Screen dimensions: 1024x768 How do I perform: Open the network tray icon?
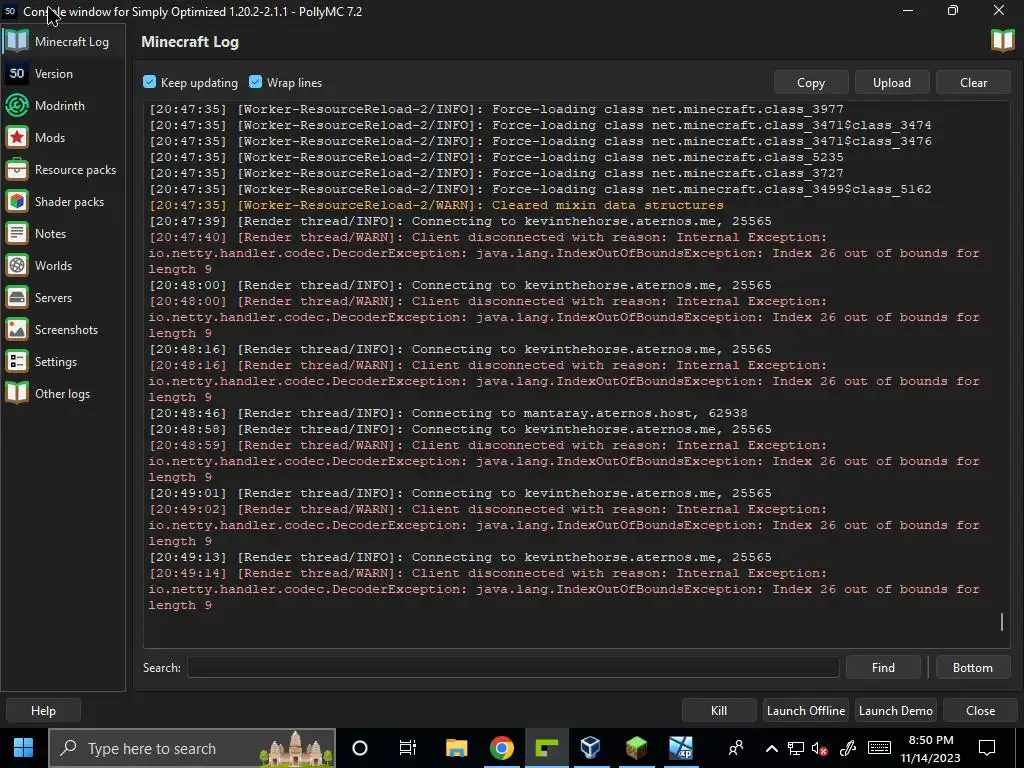pyautogui.click(x=795, y=748)
